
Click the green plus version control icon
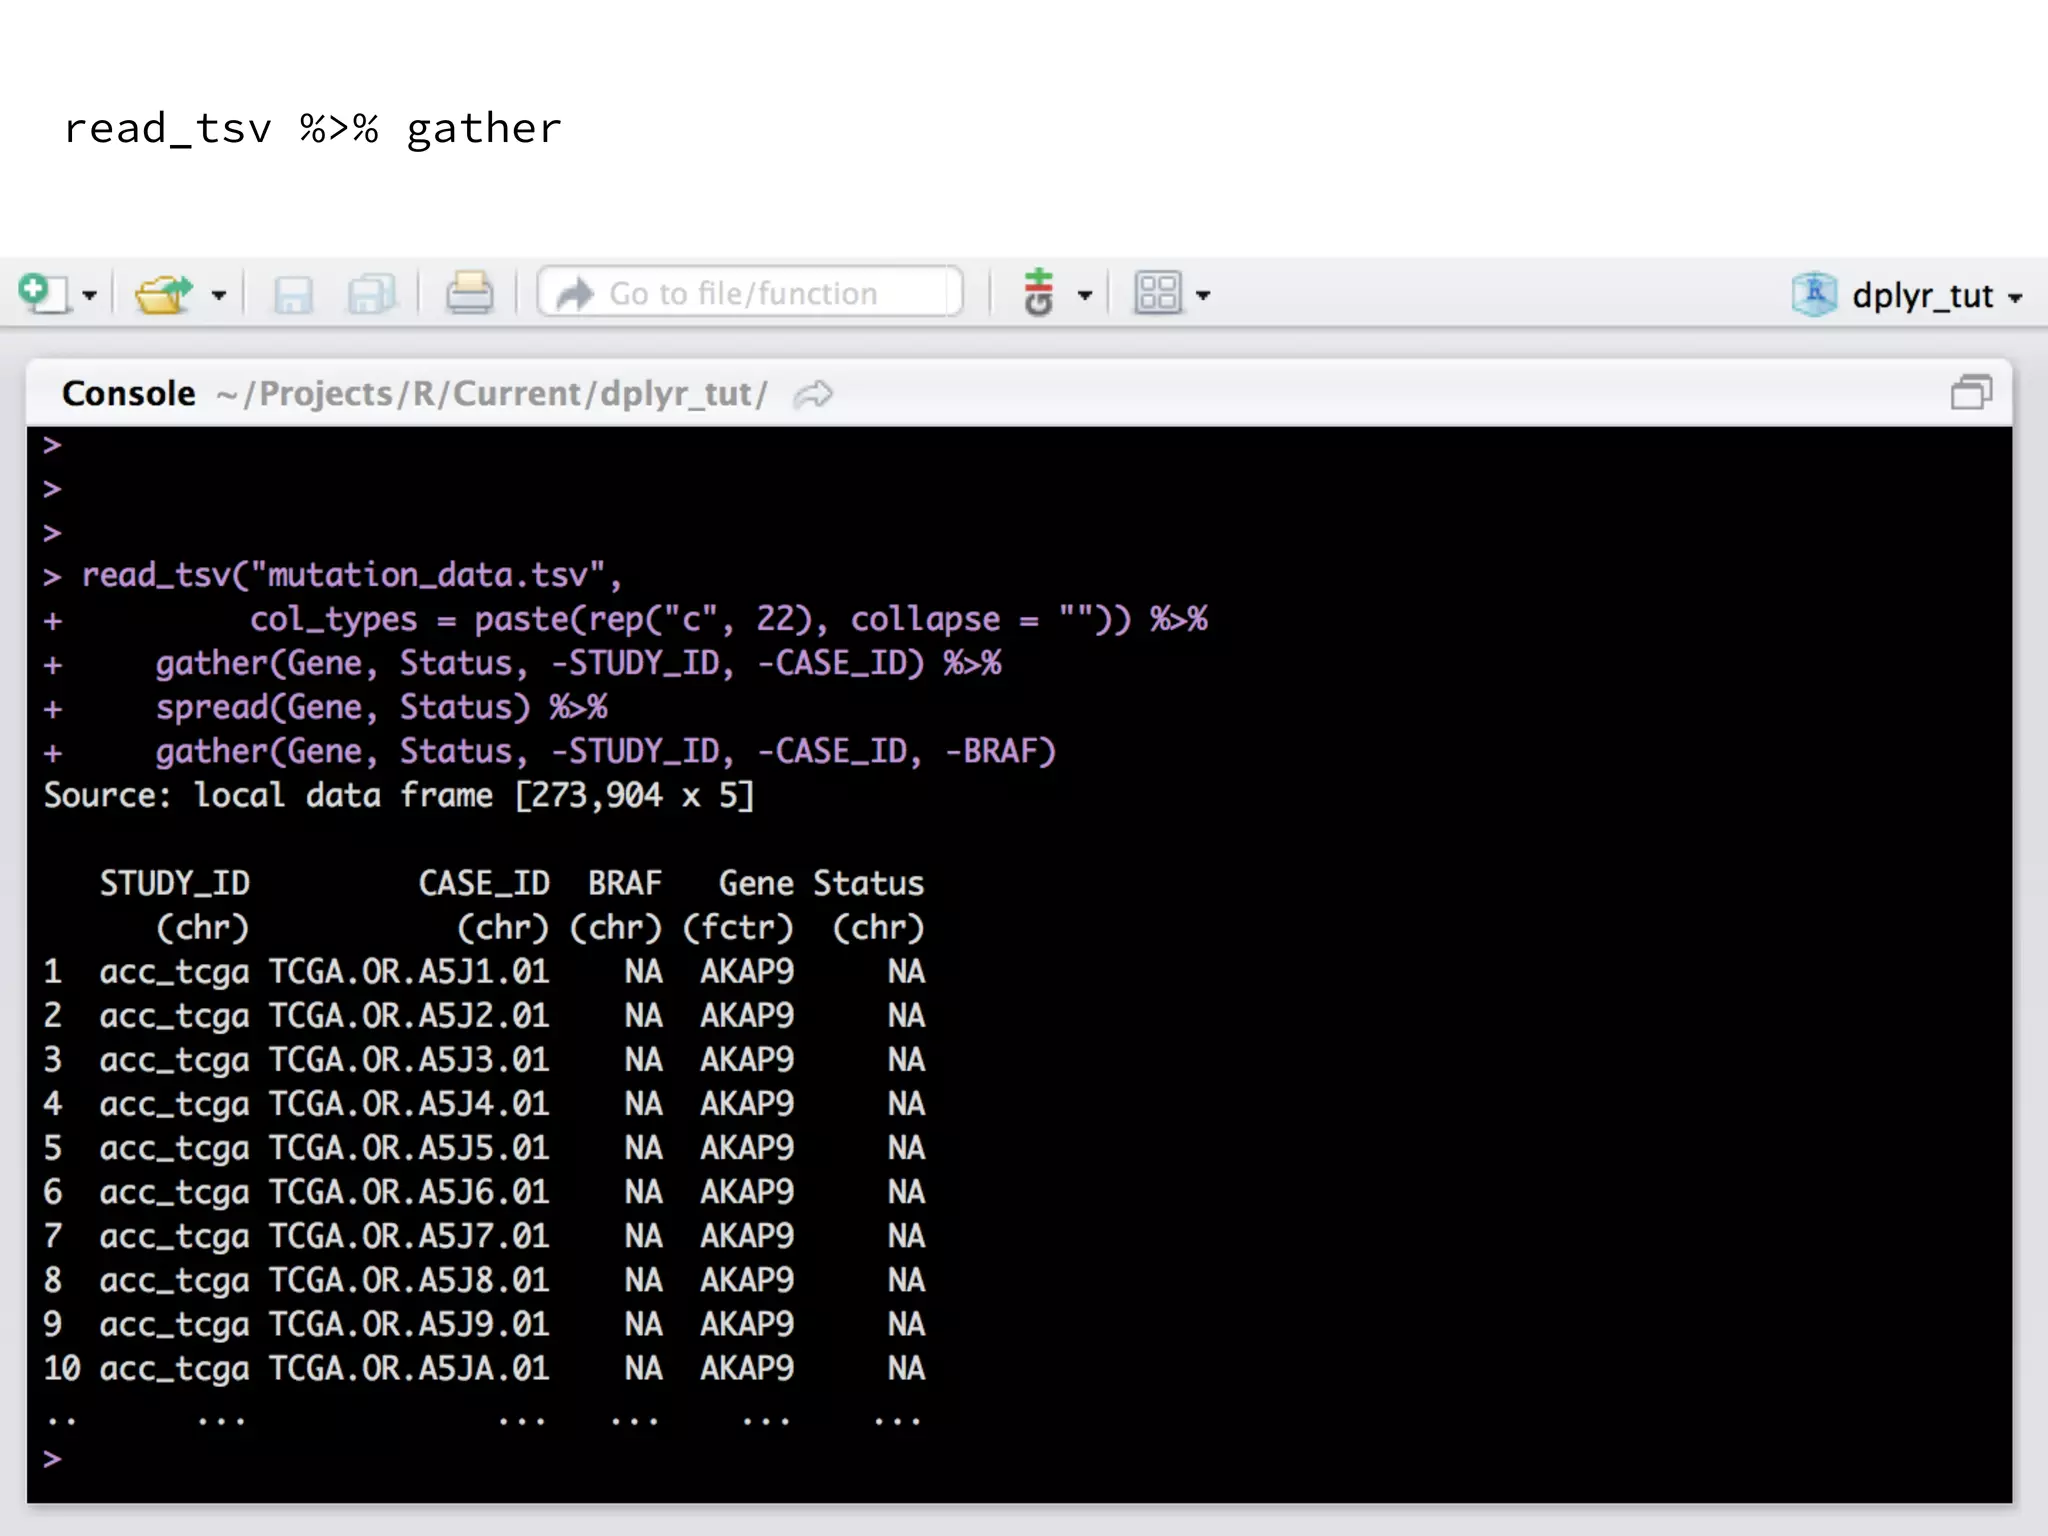pyautogui.click(x=1039, y=292)
